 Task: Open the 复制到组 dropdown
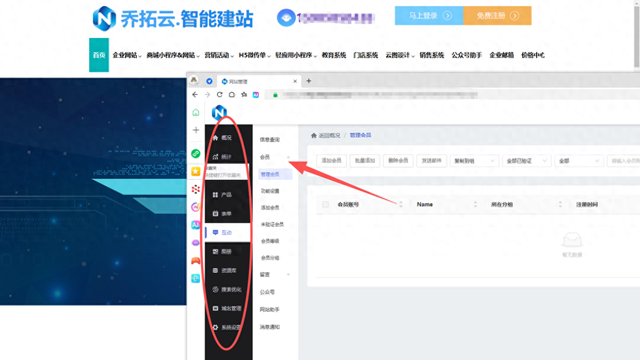tap(474, 161)
